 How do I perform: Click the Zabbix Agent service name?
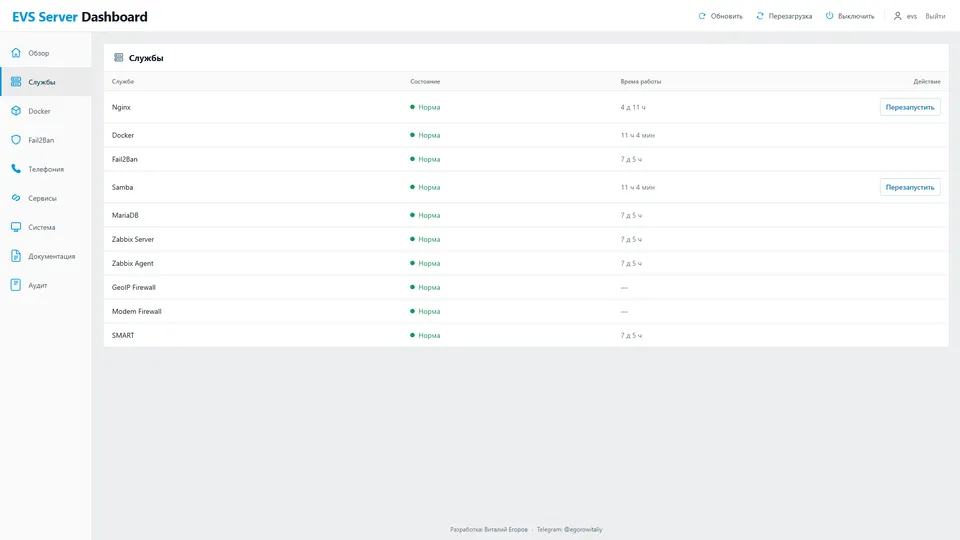point(132,263)
